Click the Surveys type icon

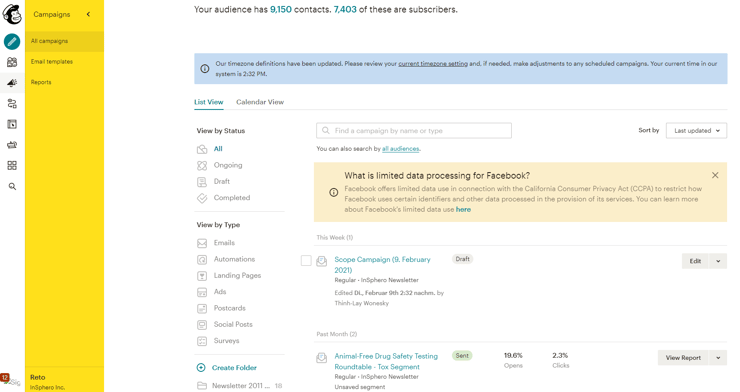click(202, 341)
